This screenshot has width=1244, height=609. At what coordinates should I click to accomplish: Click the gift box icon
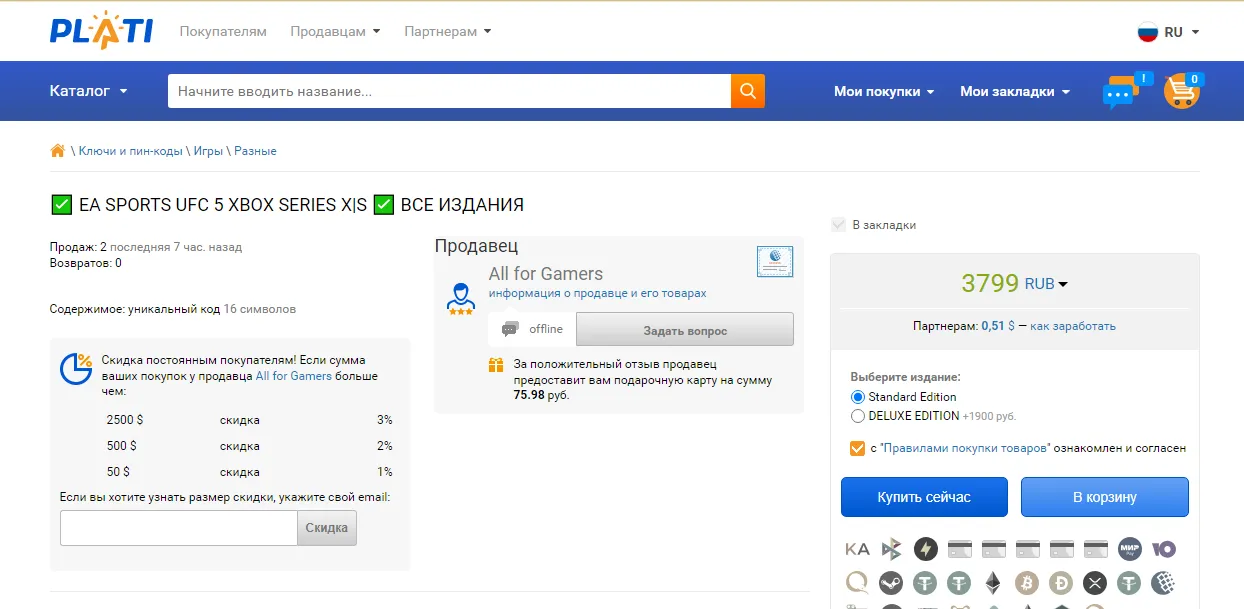coord(496,365)
